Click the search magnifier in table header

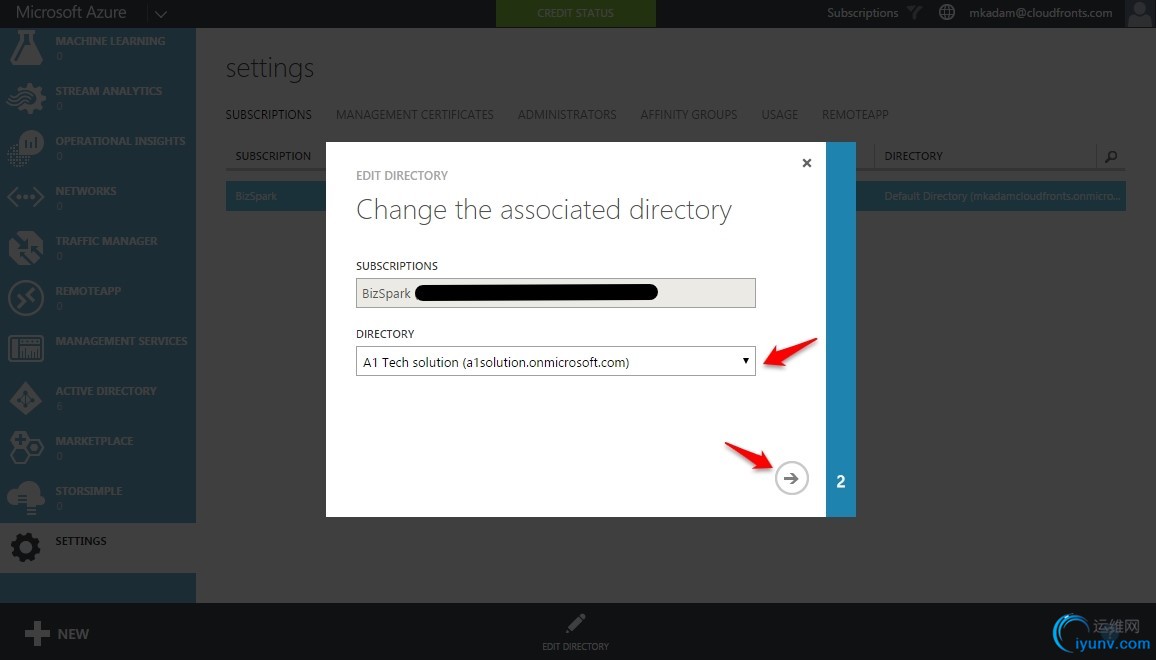(x=1111, y=156)
